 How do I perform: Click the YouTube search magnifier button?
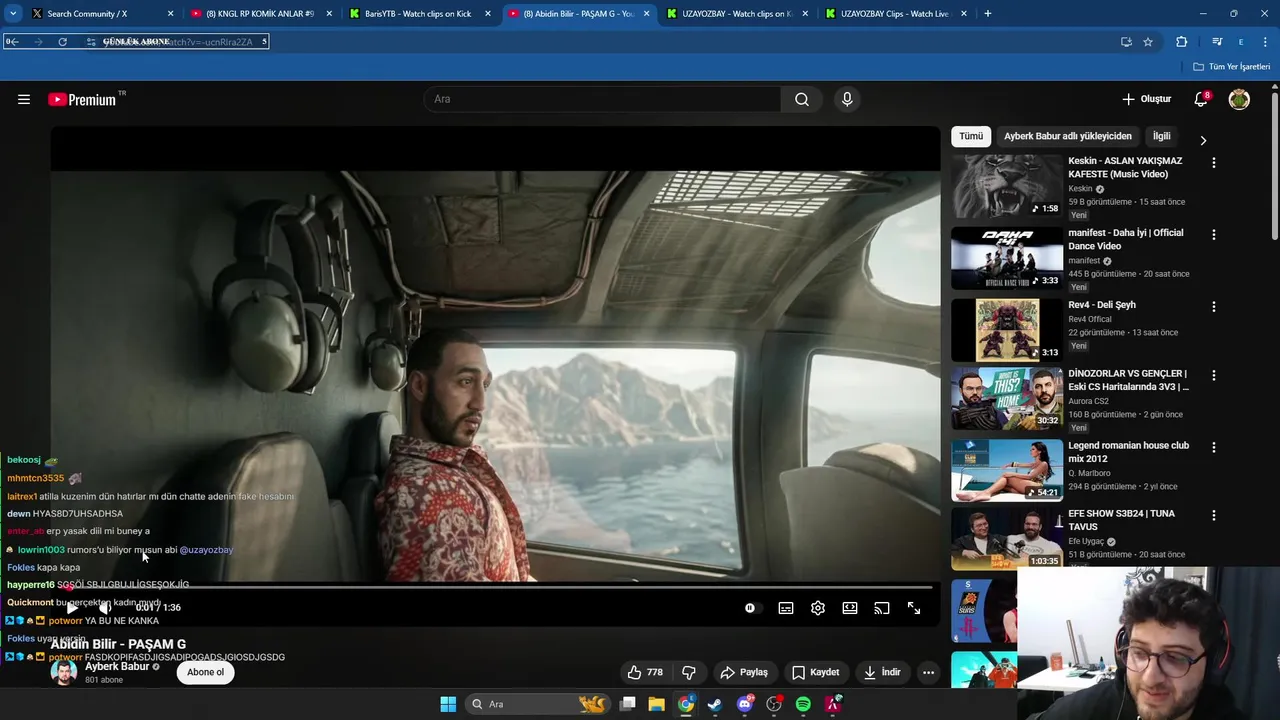(802, 99)
